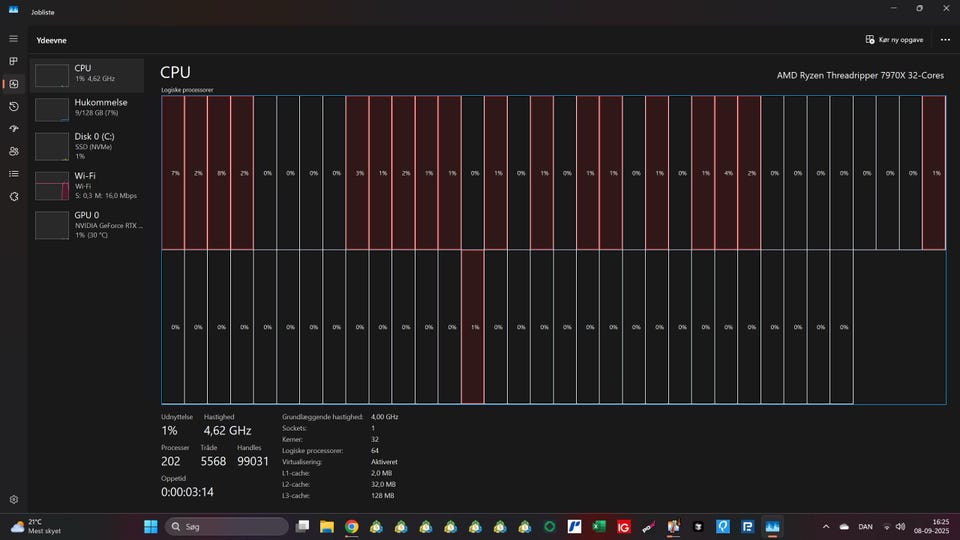Open Excel from the taskbar
This screenshot has height=540, width=960.
[600, 526]
